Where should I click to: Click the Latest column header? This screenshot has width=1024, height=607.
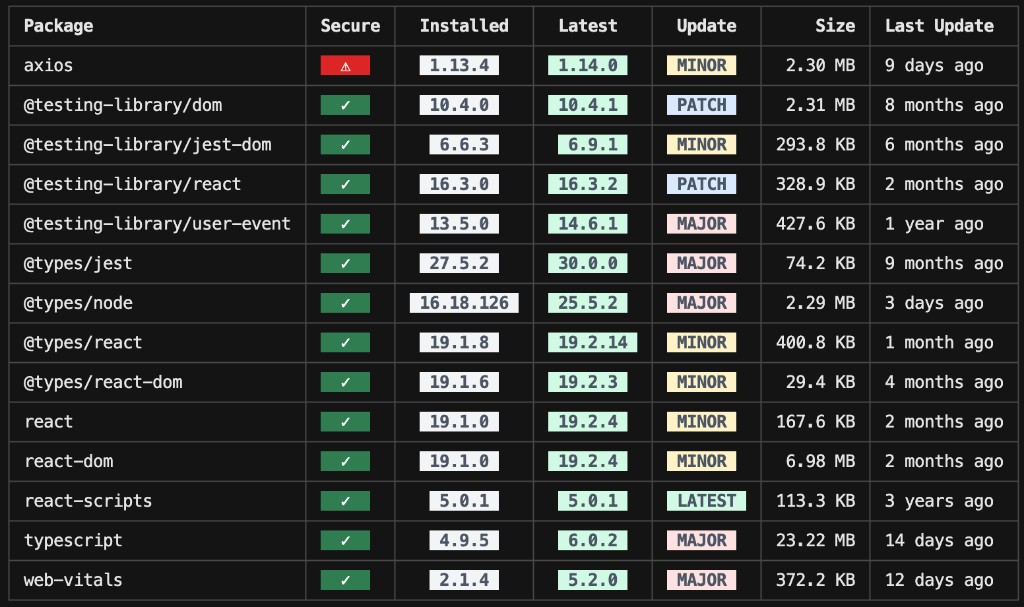588,26
